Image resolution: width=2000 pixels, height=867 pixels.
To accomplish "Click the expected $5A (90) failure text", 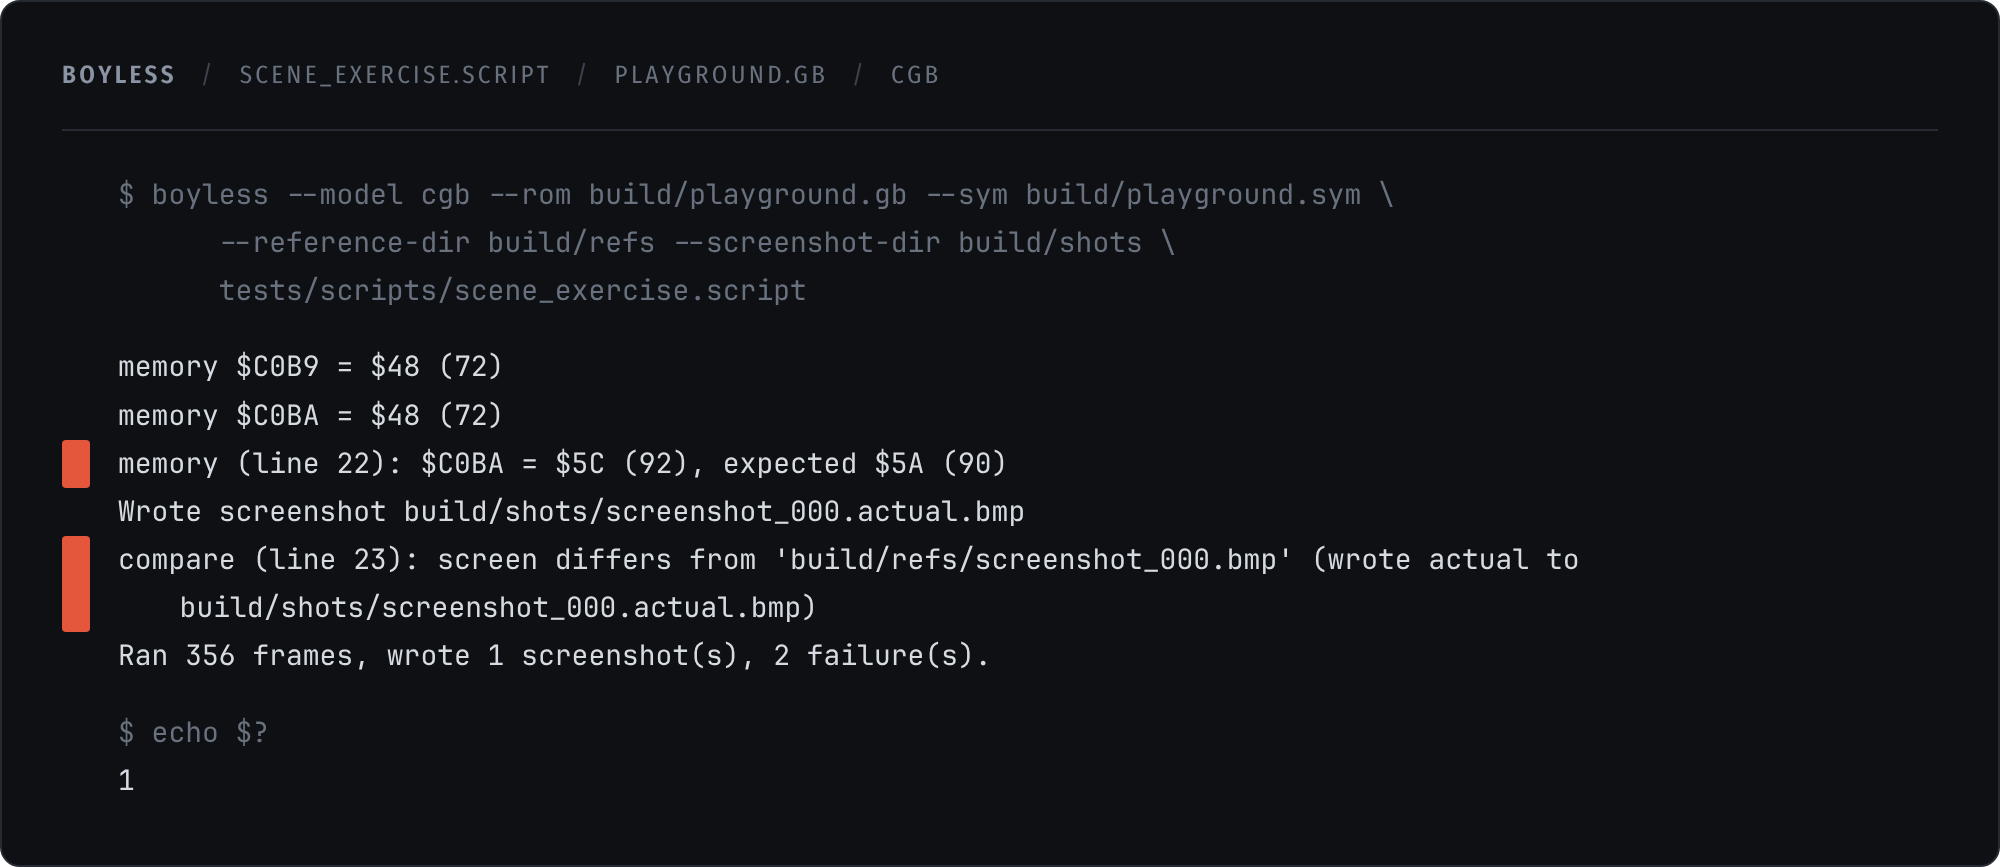I will [x=864, y=464].
